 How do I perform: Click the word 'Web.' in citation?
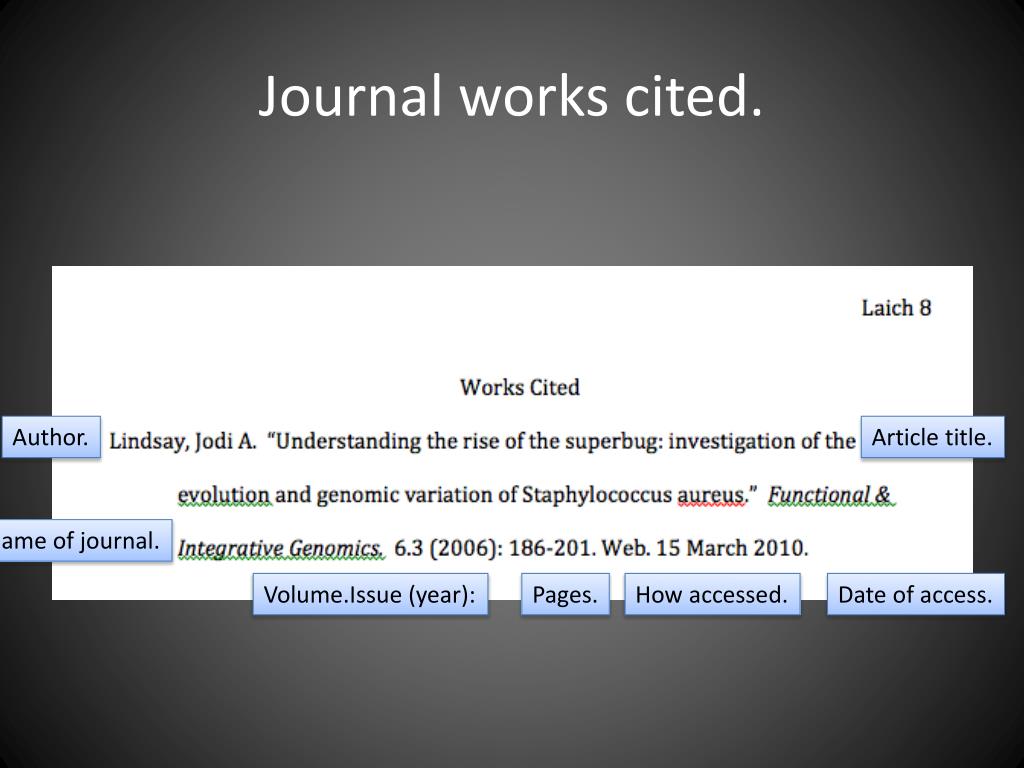pyautogui.click(x=626, y=548)
